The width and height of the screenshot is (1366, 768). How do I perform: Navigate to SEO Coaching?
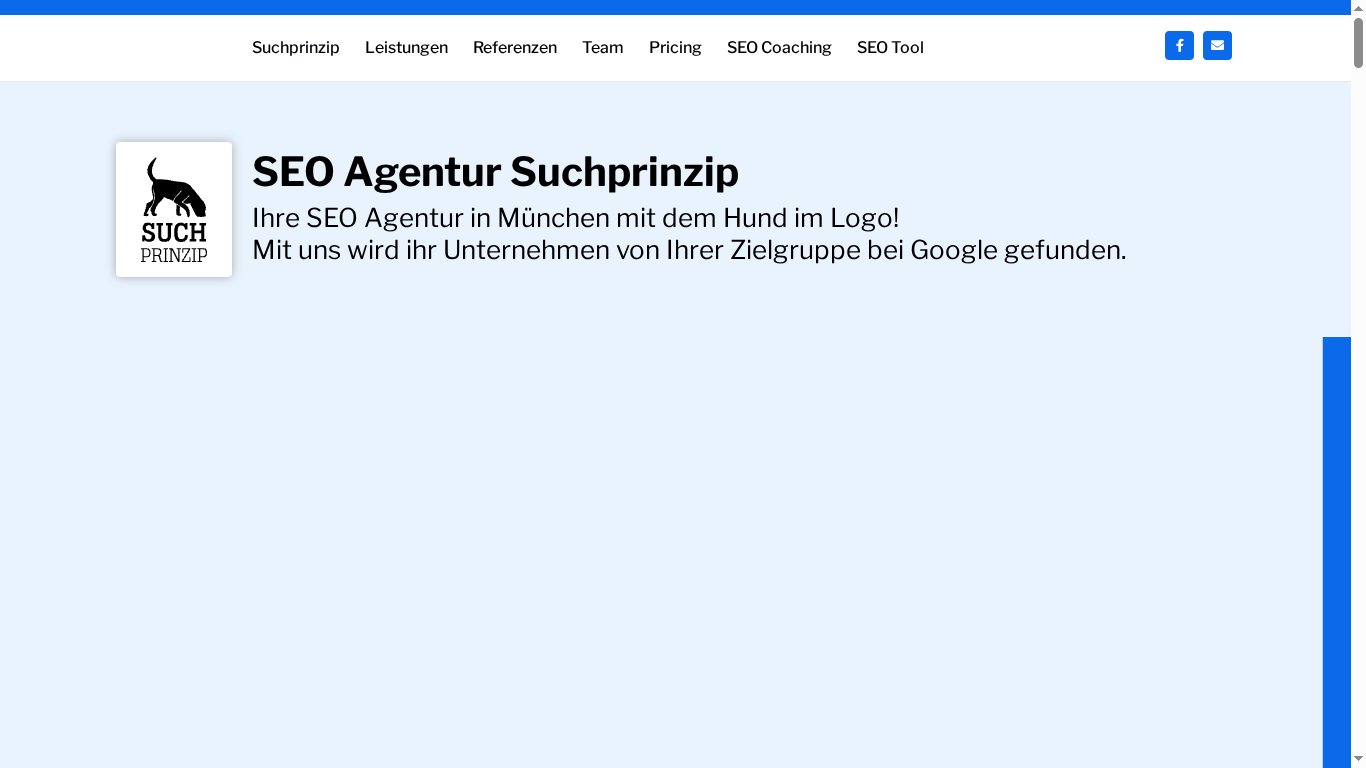click(779, 47)
